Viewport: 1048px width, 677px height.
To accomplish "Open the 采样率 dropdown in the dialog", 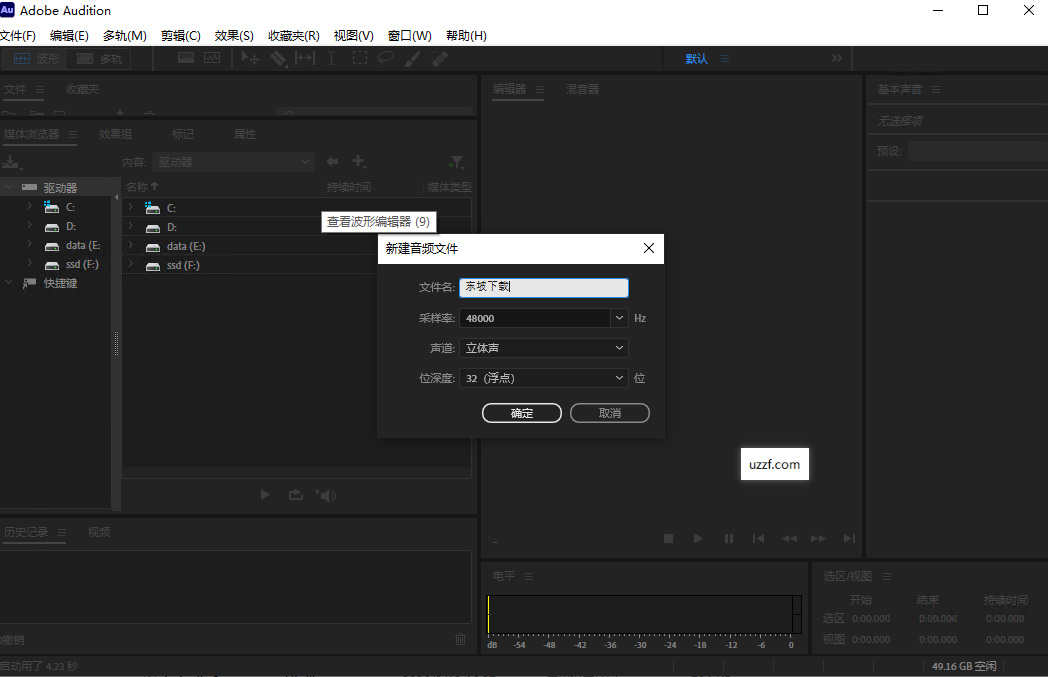I will click(619, 317).
